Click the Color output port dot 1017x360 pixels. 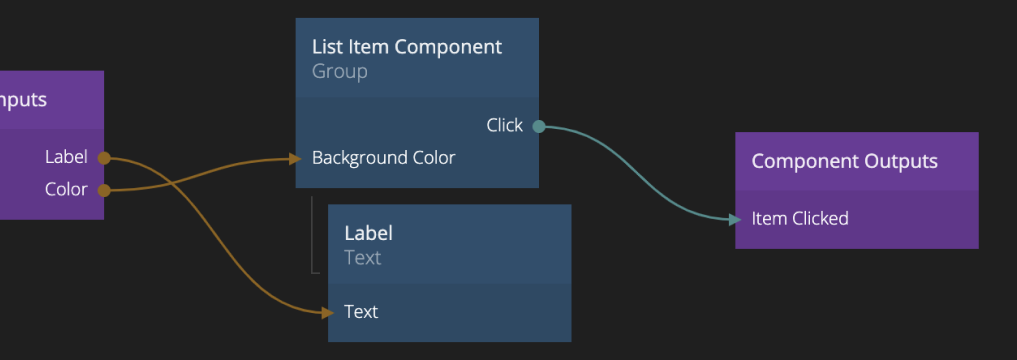pos(104,190)
